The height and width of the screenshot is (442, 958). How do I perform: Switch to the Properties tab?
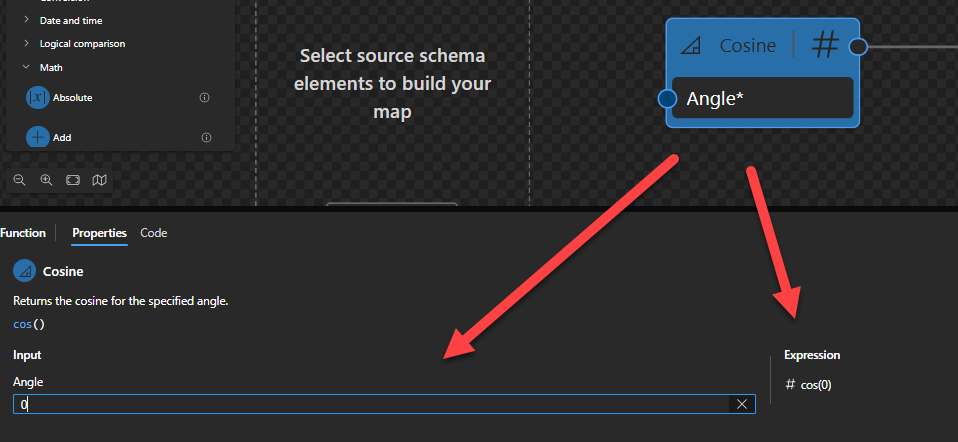[x=99, y=233]
